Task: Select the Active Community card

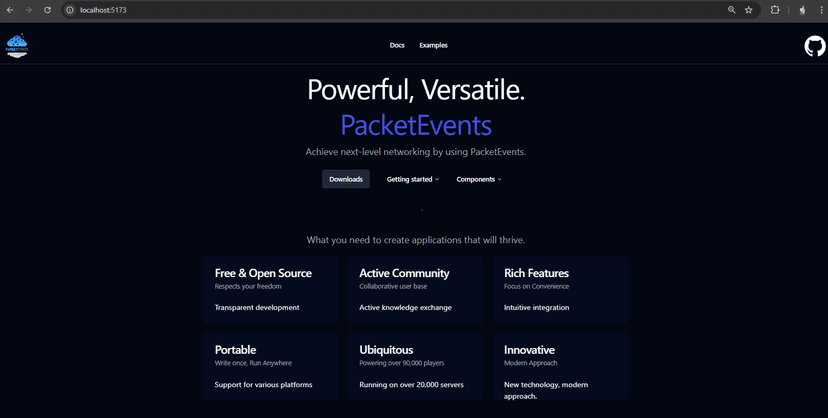Action: 416,290
